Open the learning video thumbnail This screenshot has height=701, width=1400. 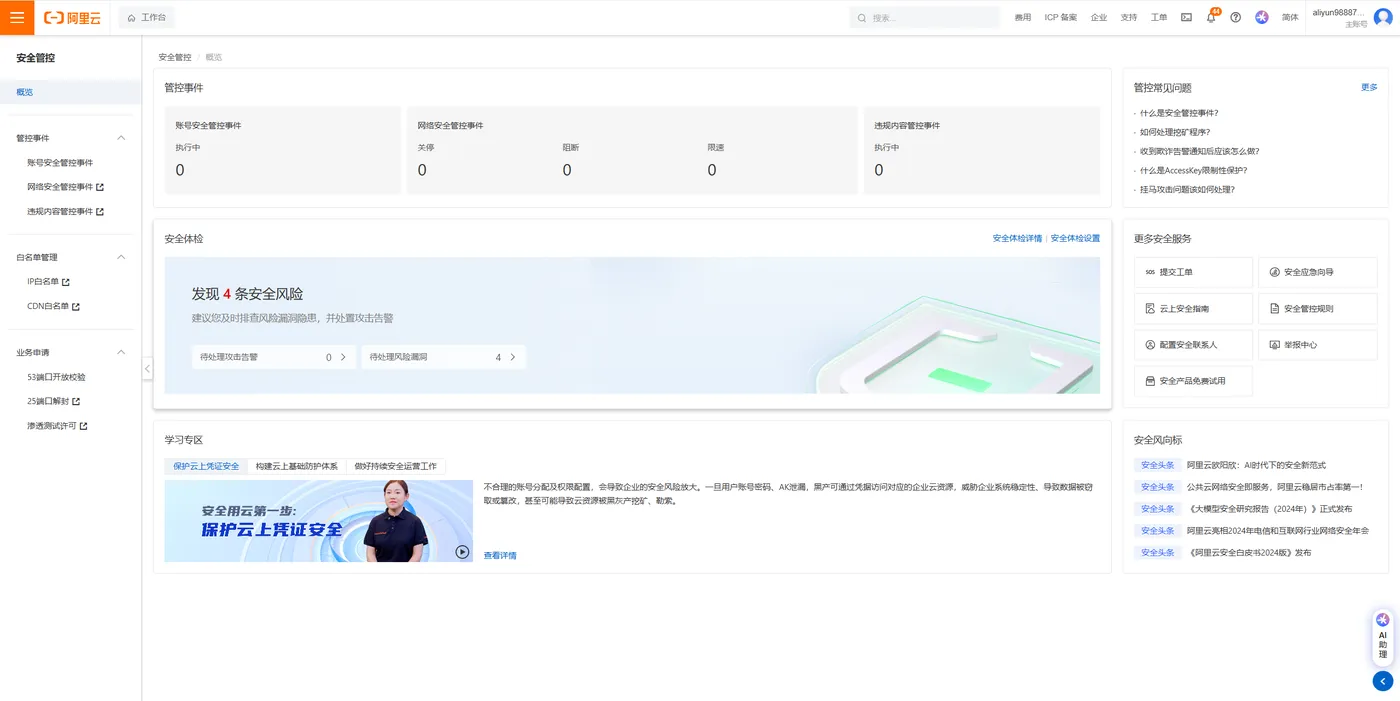319,521
